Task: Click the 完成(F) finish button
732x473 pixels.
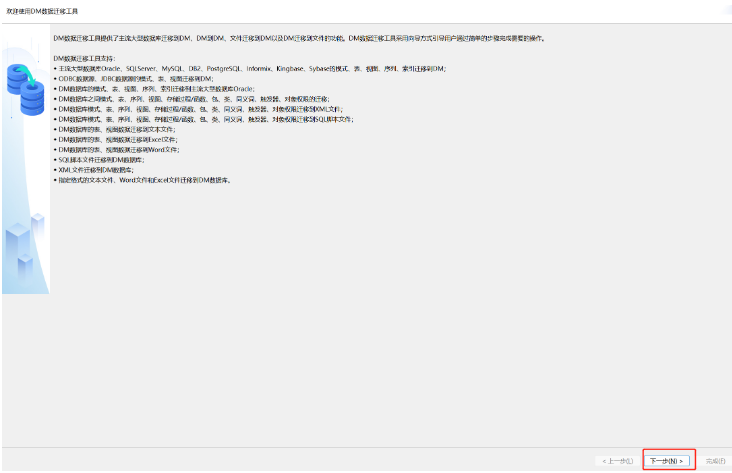Action: coord(716,461)
